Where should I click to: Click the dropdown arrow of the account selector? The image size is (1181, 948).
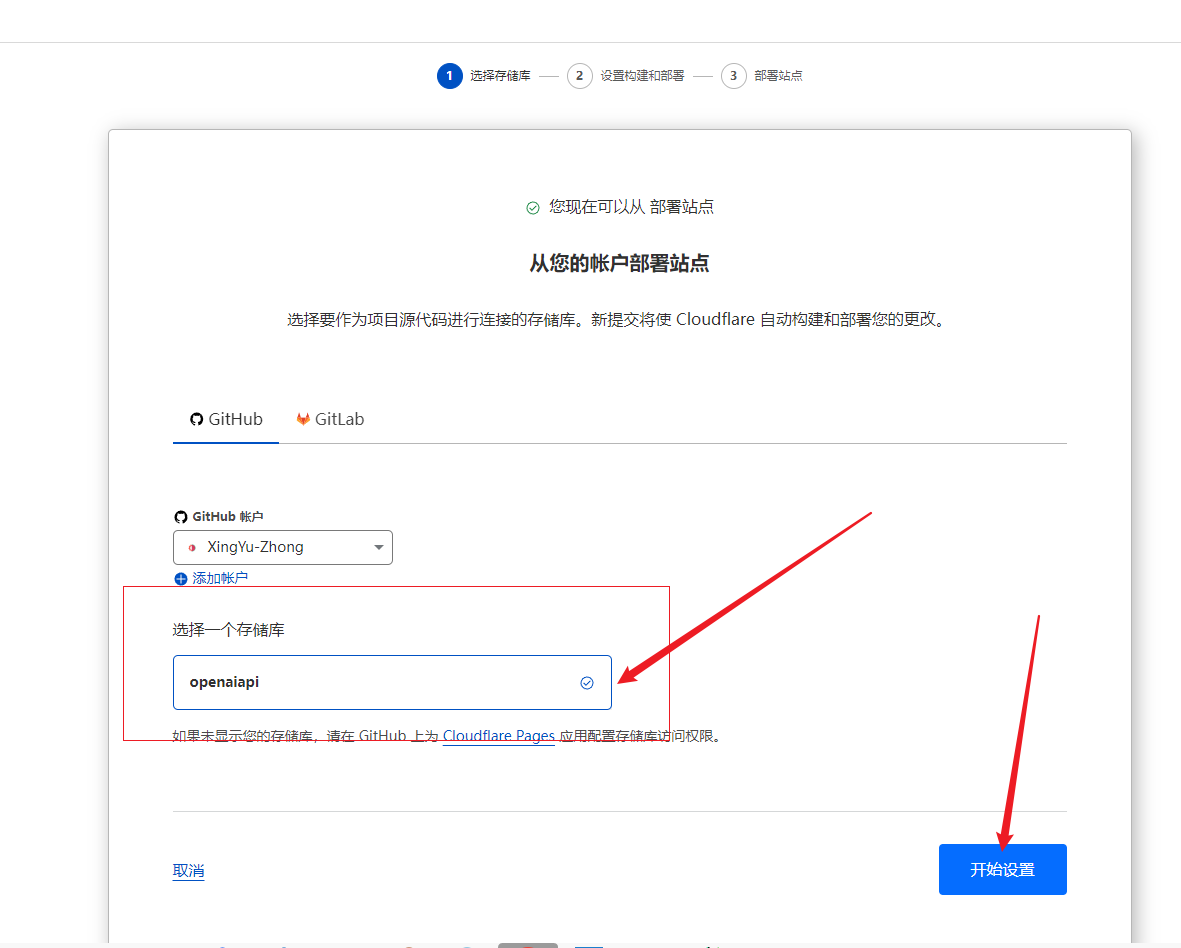[379, 547]
